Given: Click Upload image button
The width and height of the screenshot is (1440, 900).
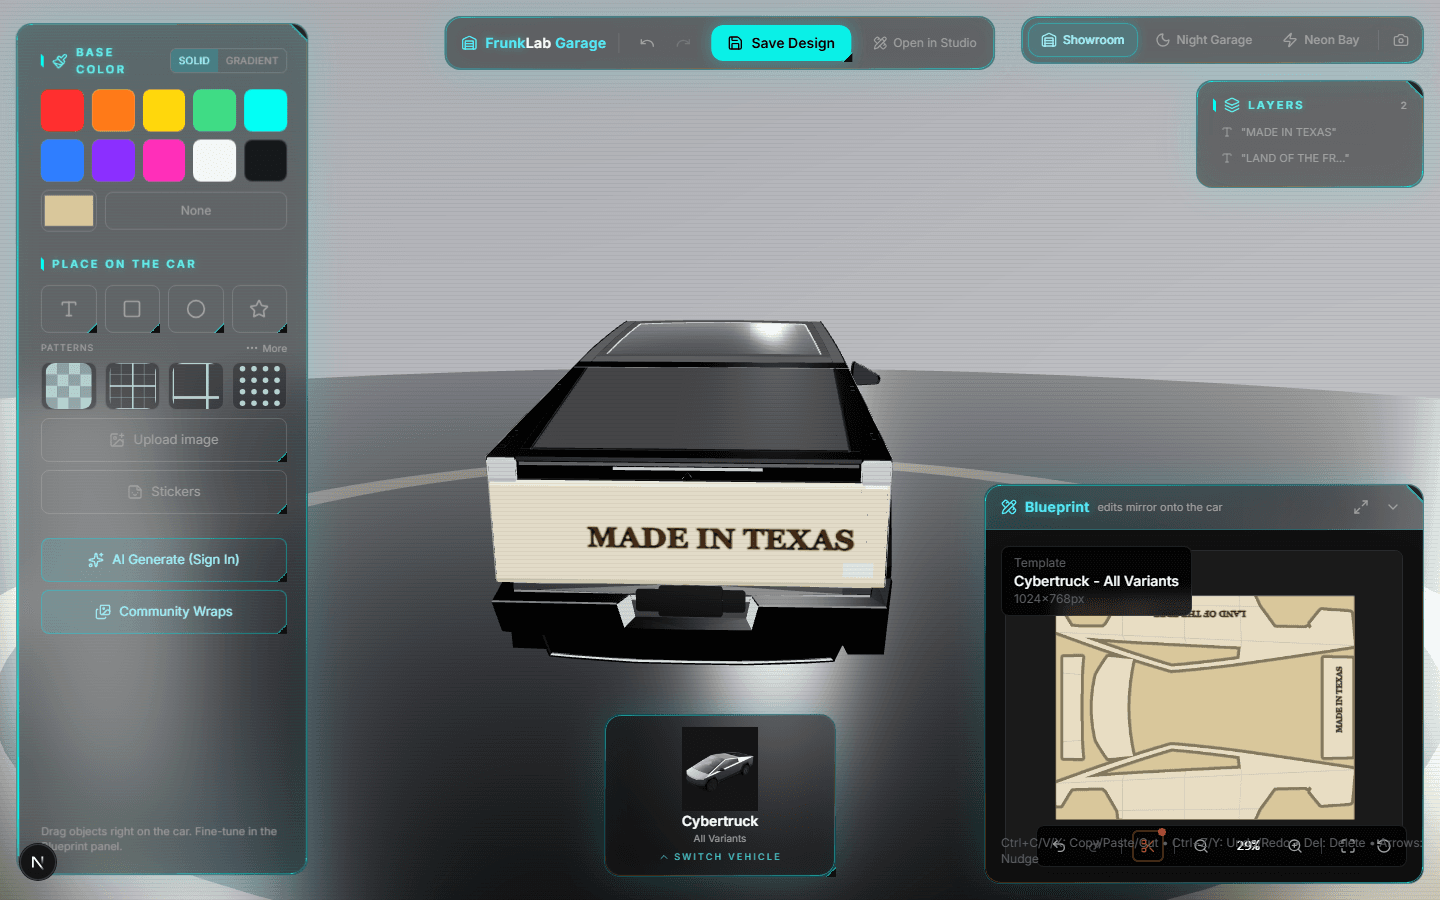Looking at the screenshot, I should pos(164,440).
